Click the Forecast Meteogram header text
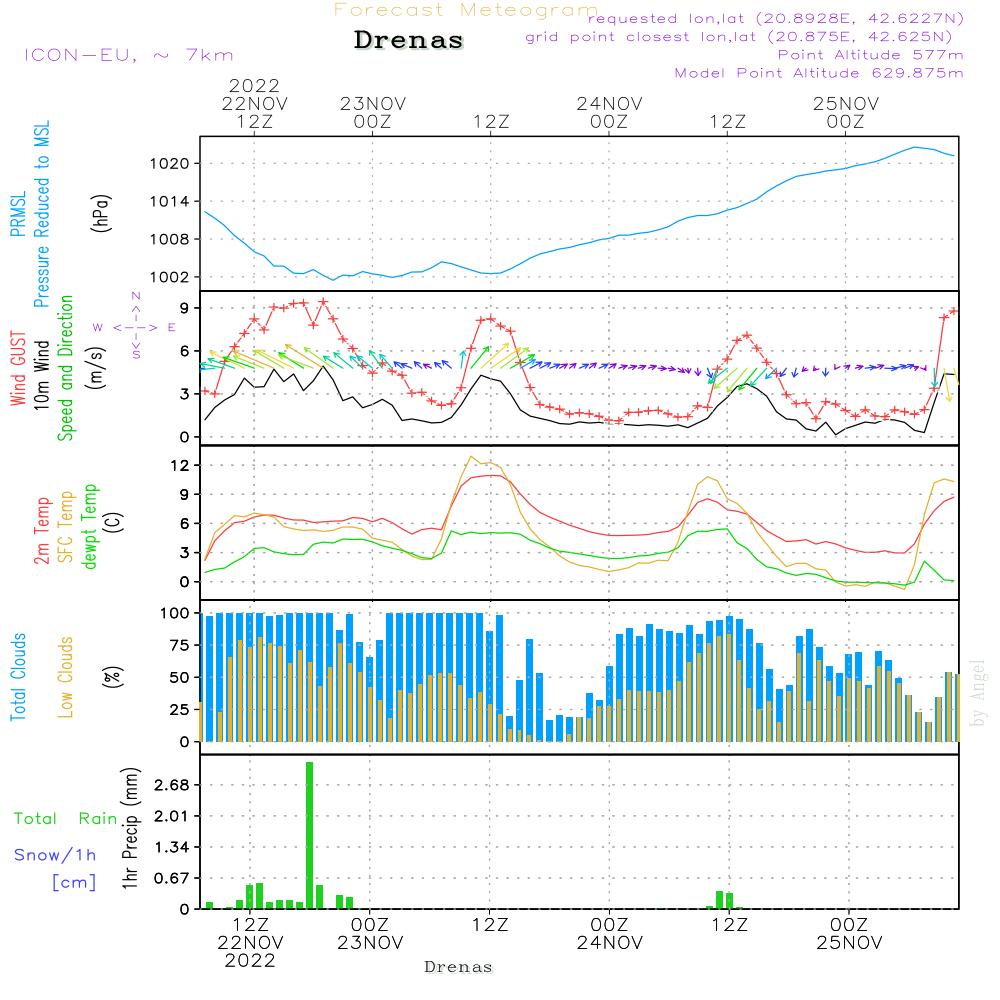The image size is (1000, 1000). 466,10
